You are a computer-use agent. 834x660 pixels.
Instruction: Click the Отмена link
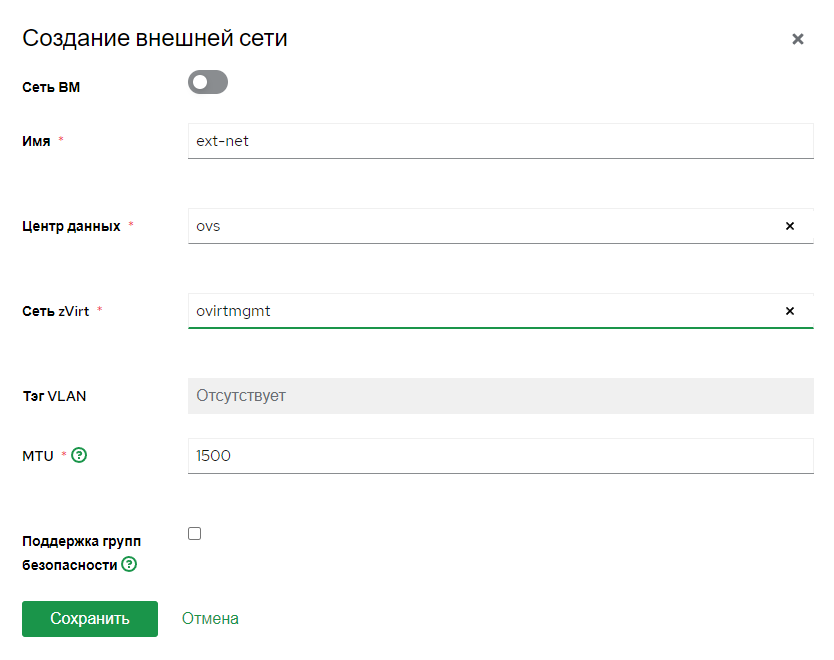(210, 619)
